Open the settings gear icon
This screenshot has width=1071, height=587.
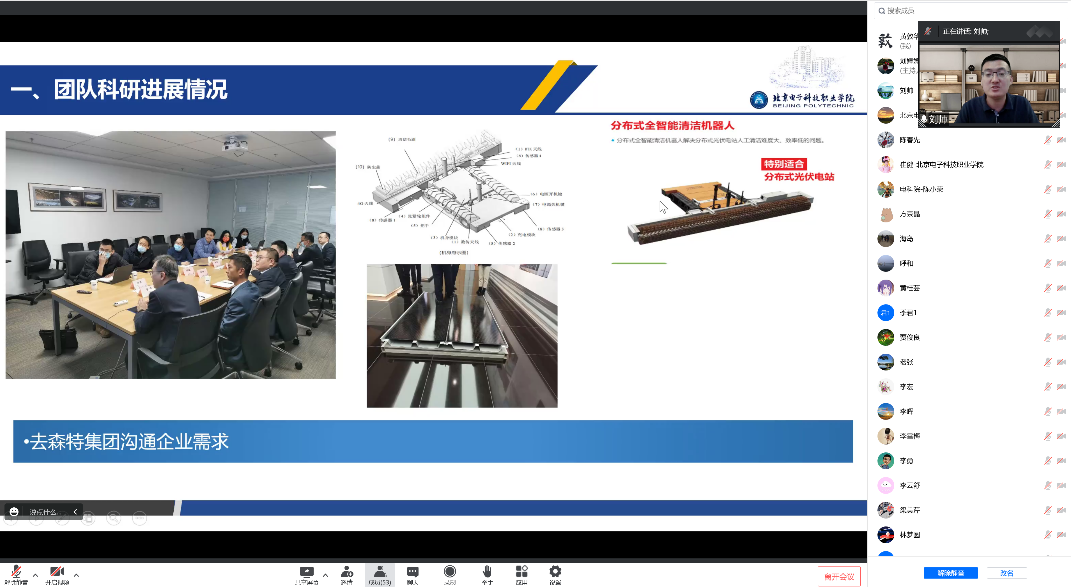click(x=555, y=572)
